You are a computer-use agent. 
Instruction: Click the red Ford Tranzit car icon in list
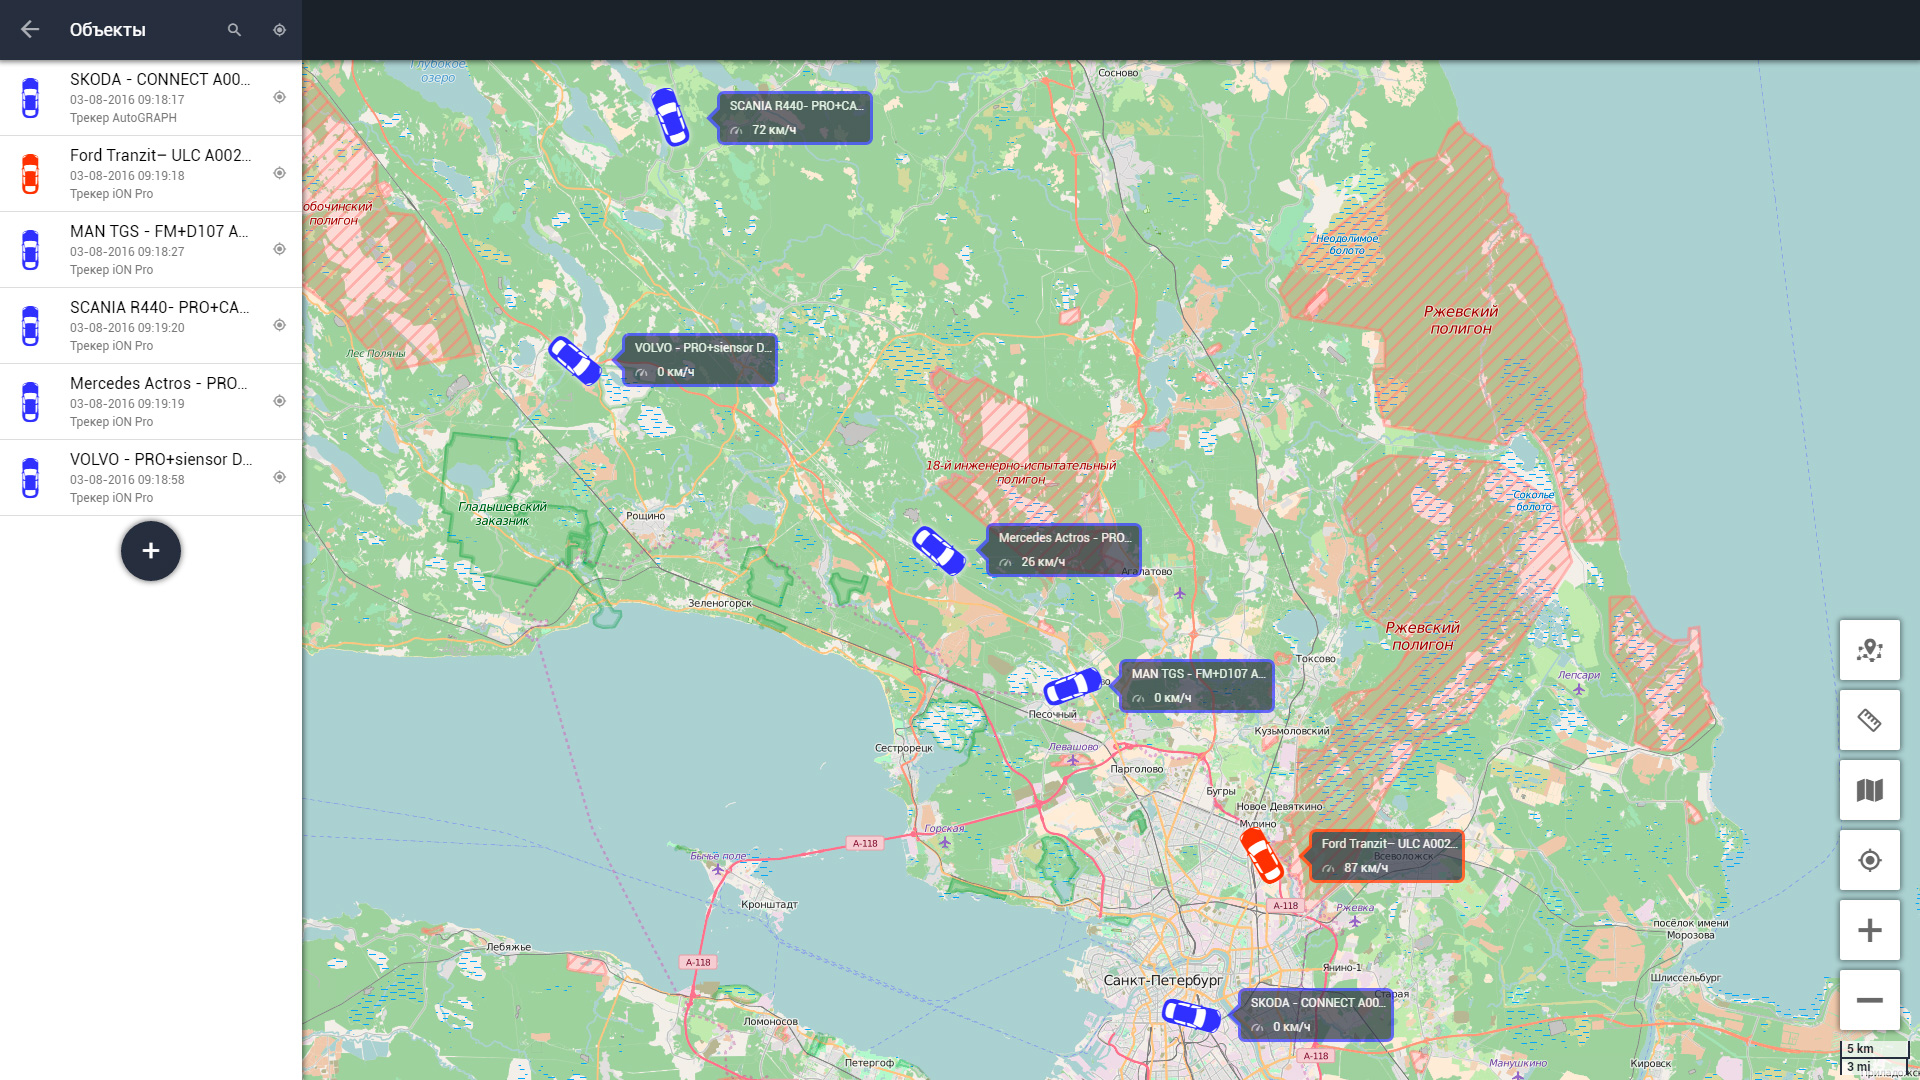[31, 174]
